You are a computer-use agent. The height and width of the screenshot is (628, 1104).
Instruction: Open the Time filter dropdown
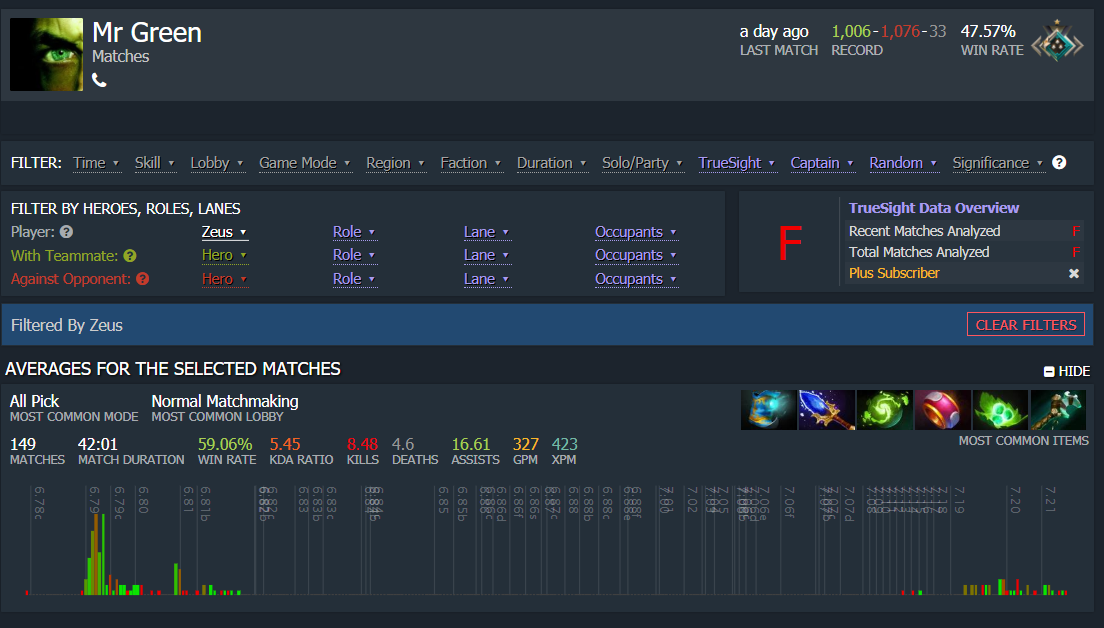coord(96,163)
